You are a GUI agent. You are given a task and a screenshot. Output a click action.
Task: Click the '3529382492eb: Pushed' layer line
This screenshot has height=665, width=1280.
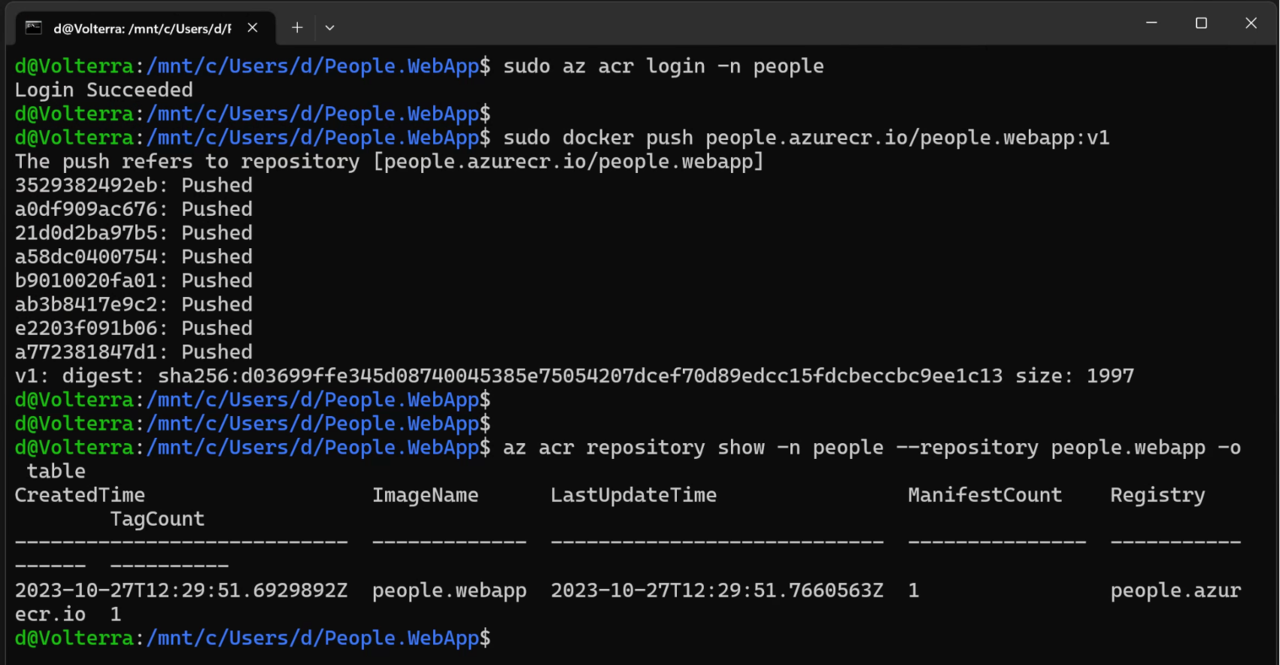130,184
